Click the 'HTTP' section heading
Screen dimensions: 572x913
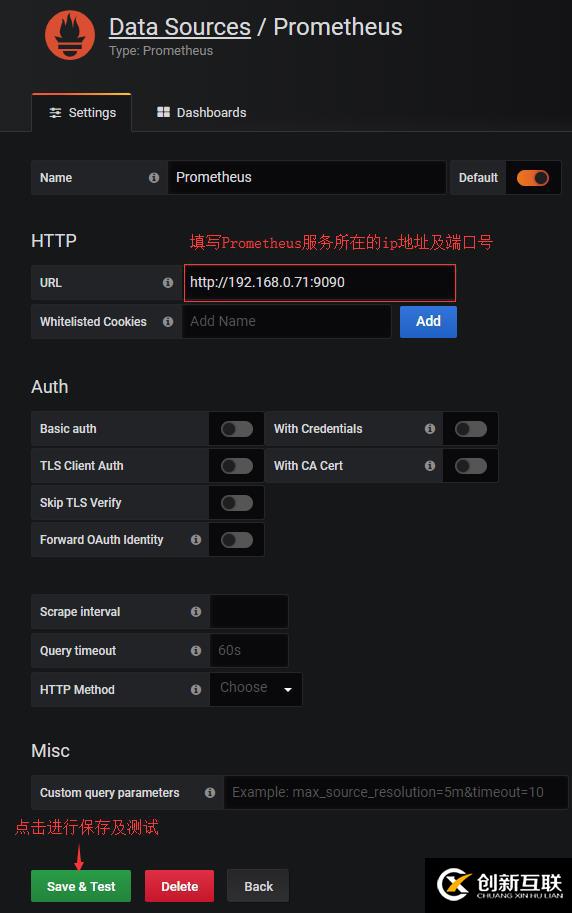click(x=54, y=240)
